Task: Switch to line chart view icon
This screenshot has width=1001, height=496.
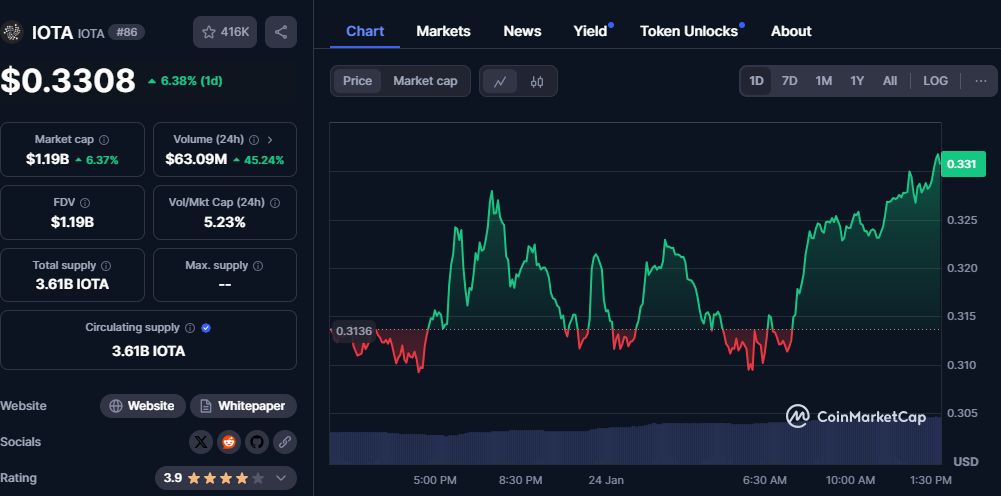Action: (x=500, y=81)
